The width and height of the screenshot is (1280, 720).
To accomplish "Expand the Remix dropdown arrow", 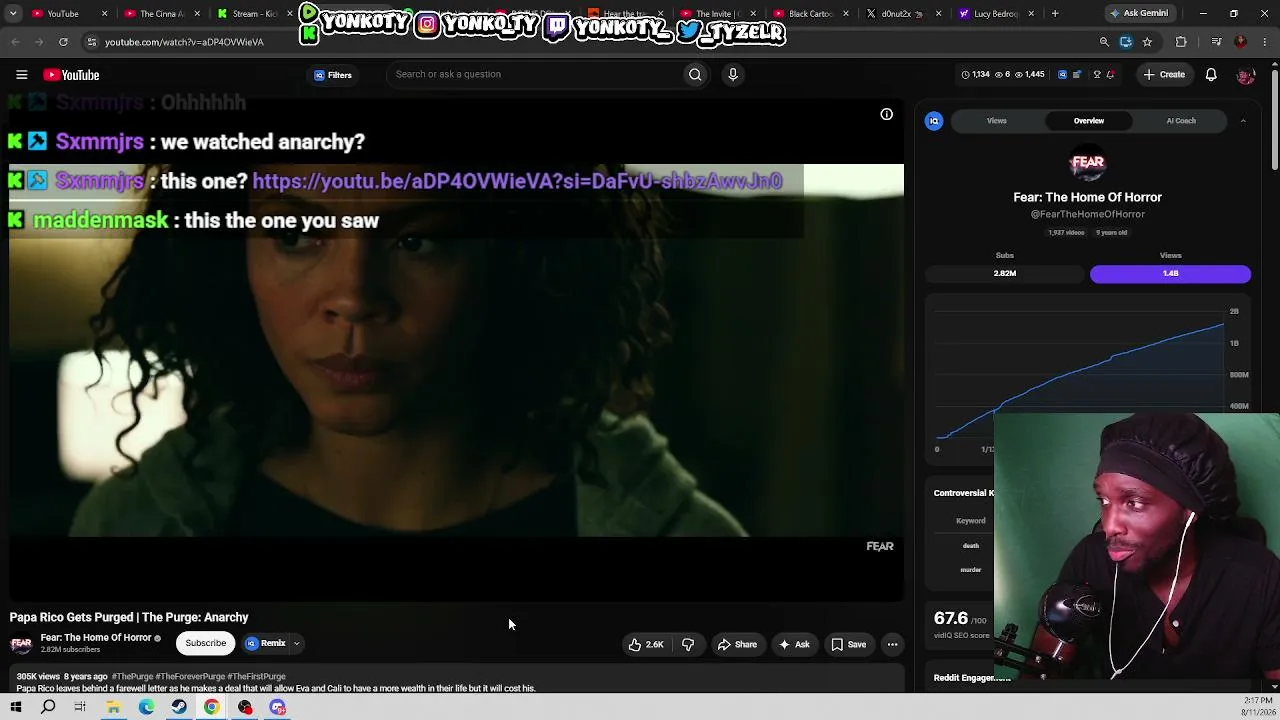I will (x=297, y=644).
